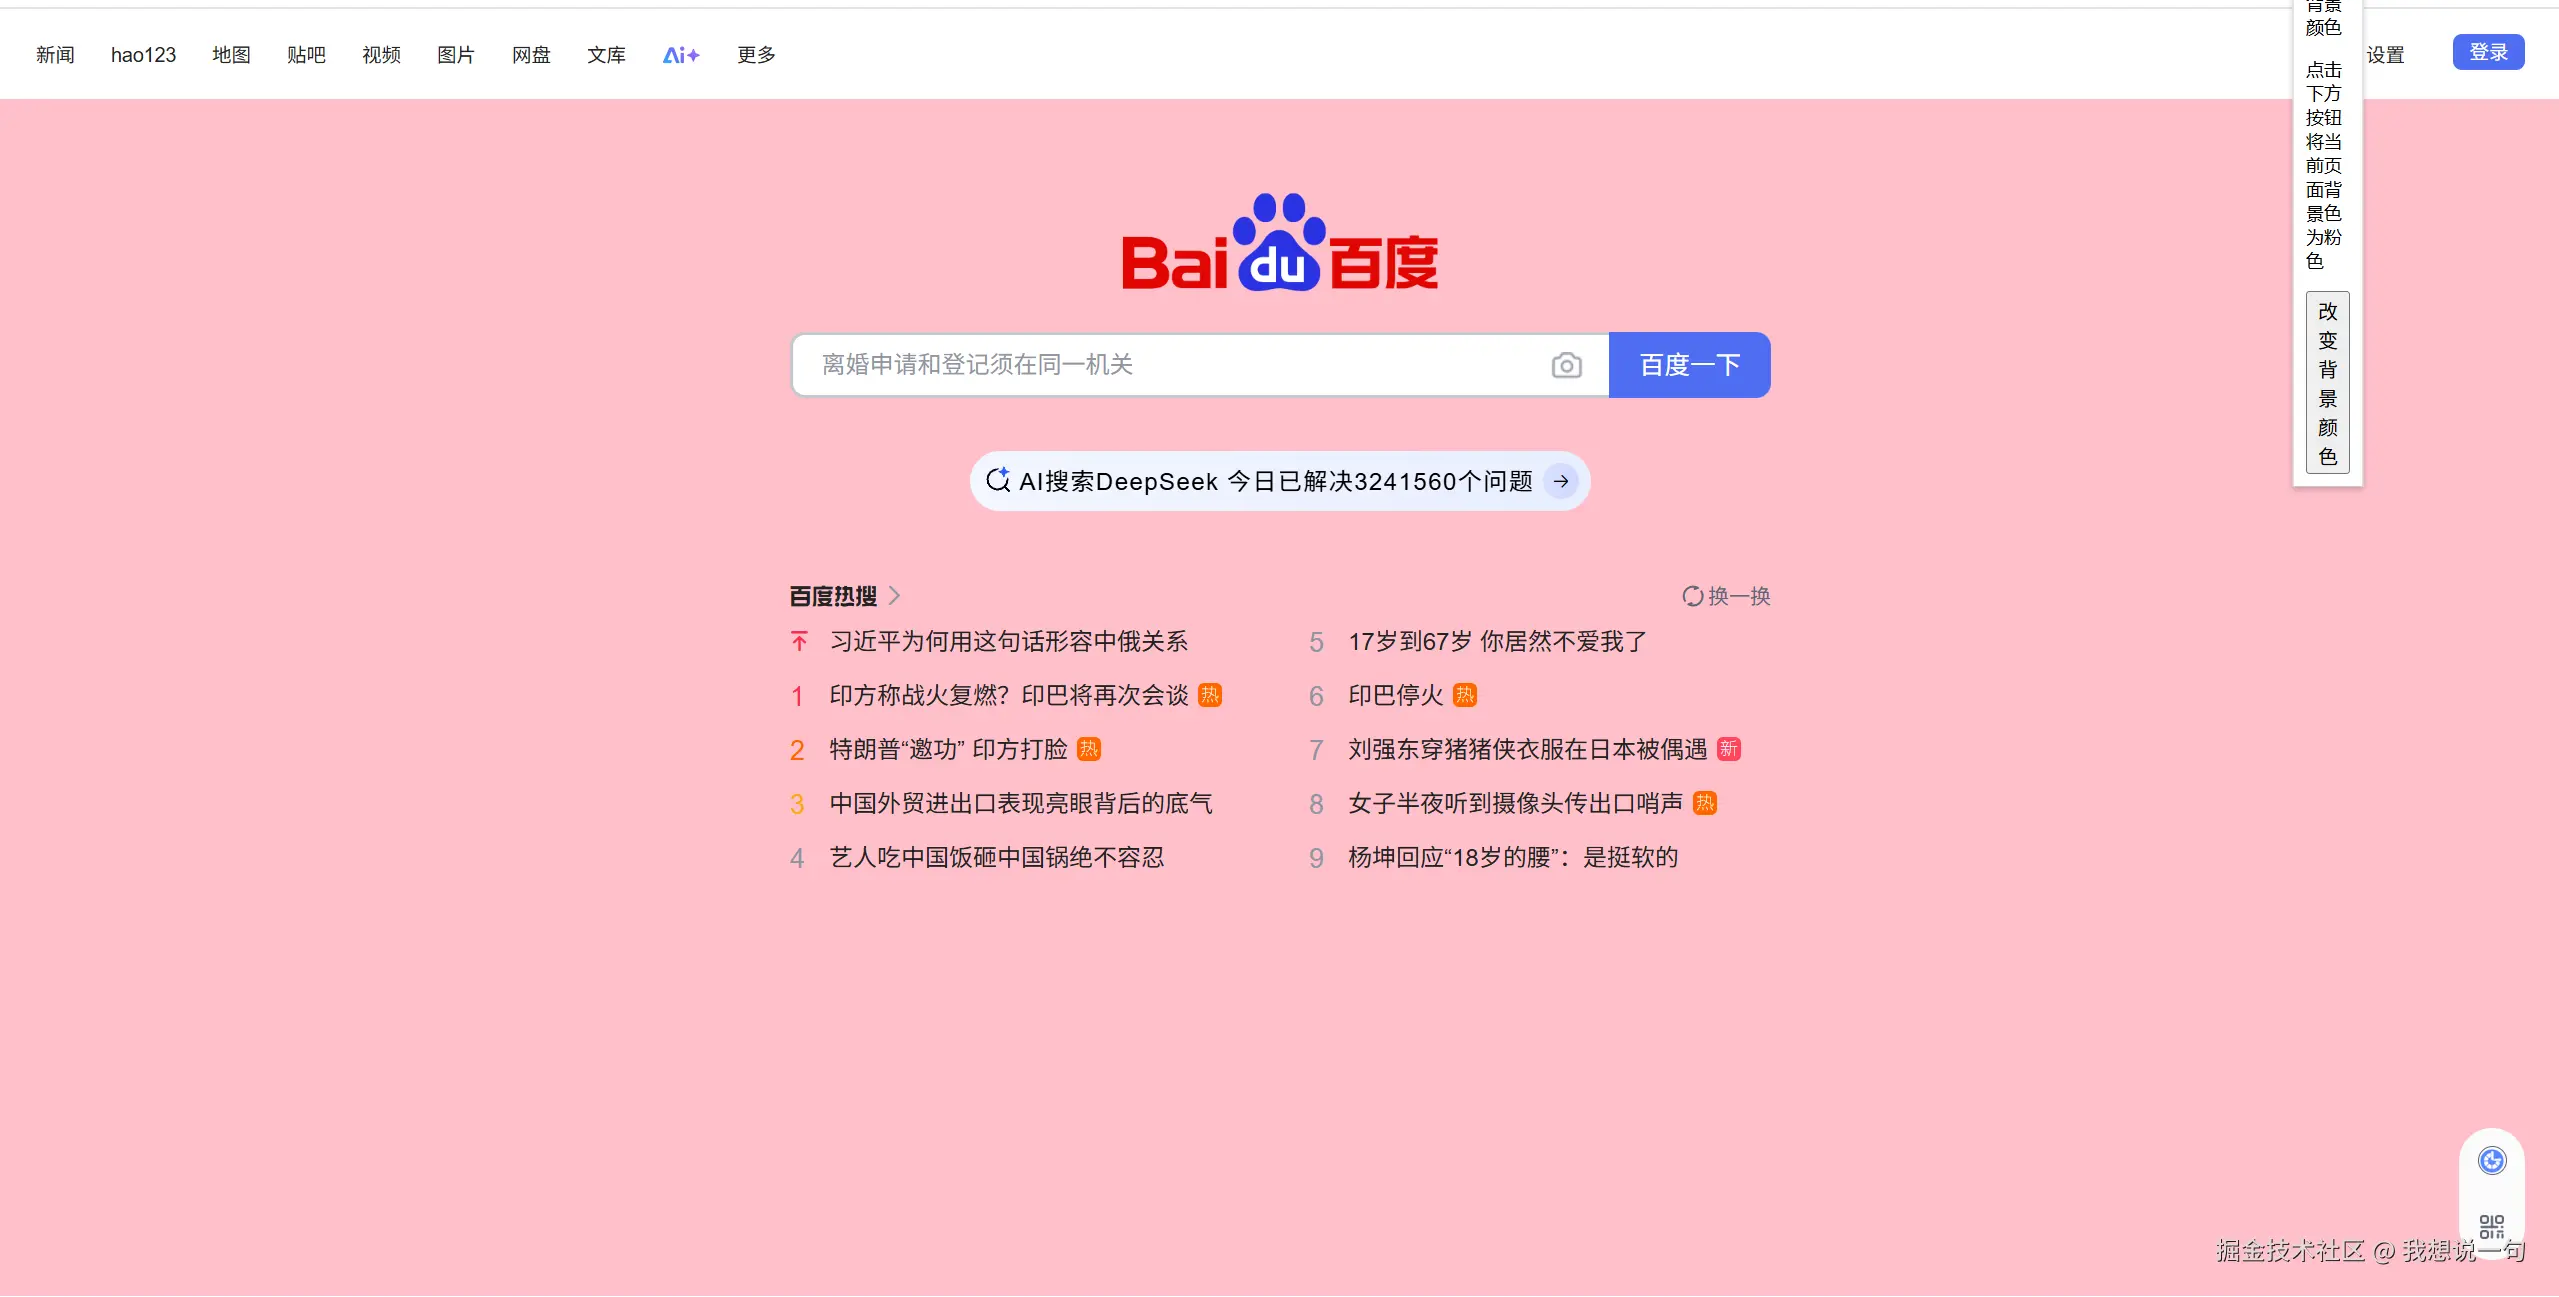2559x1297 pixels.
Task: Click into the search input field
Action: tap(1170, 365)
